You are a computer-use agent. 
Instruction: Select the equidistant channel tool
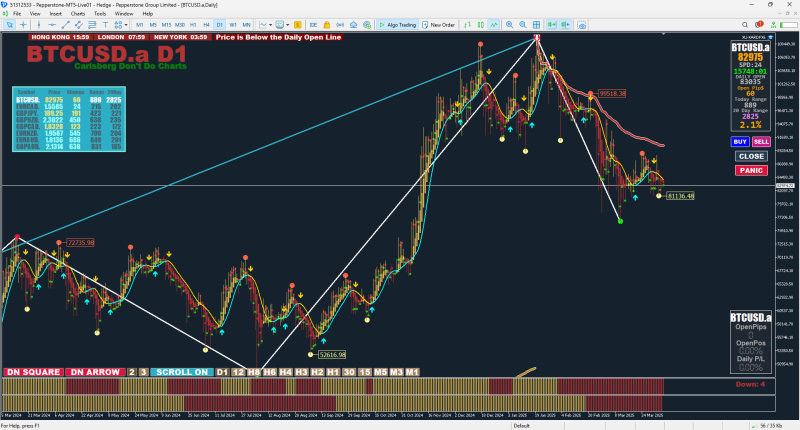(79, 24)
